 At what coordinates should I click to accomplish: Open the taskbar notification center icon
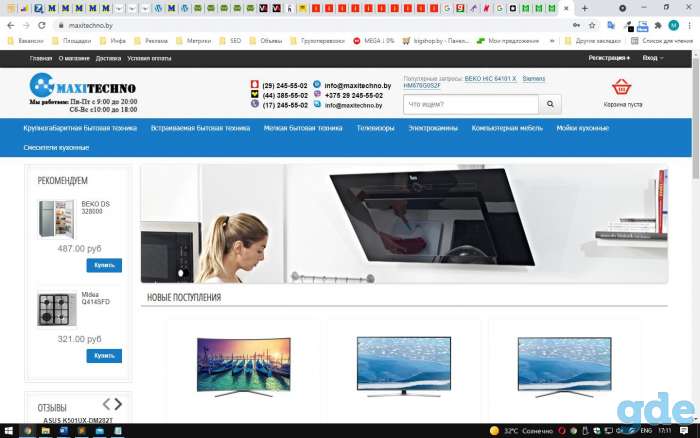684,431
